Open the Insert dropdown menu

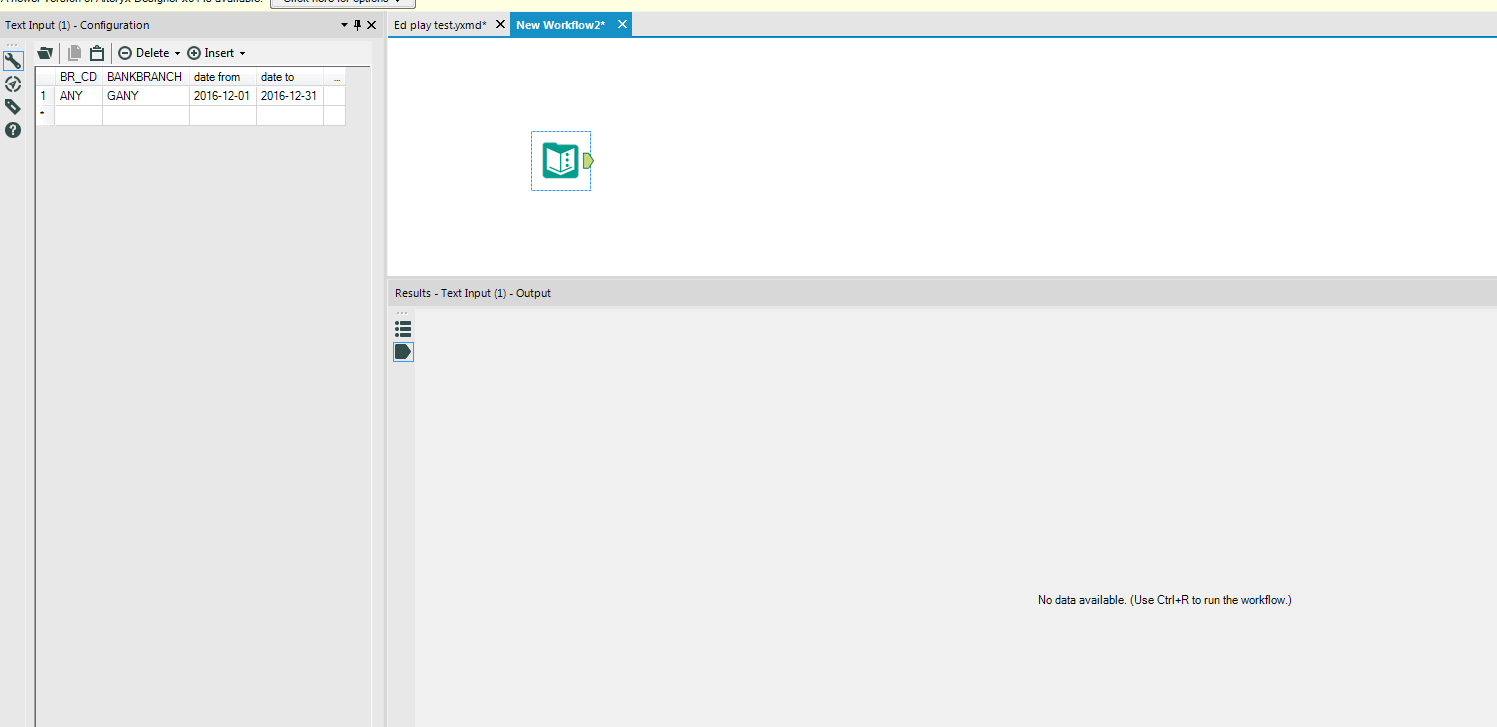click(240, 52)
